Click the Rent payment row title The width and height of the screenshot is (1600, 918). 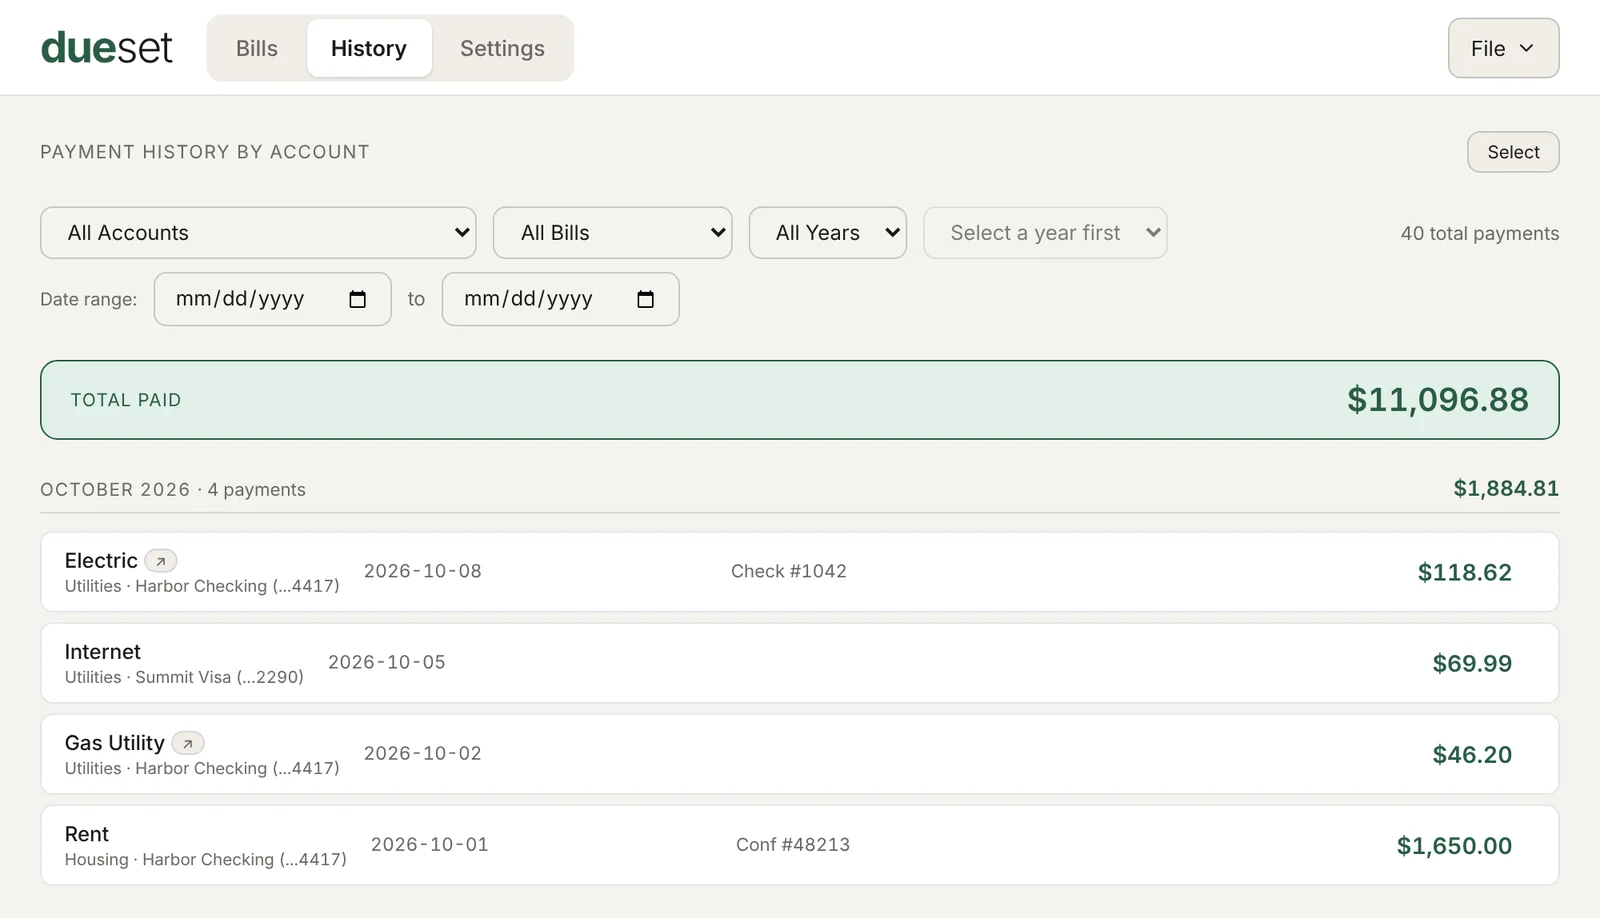coord(87,834)
